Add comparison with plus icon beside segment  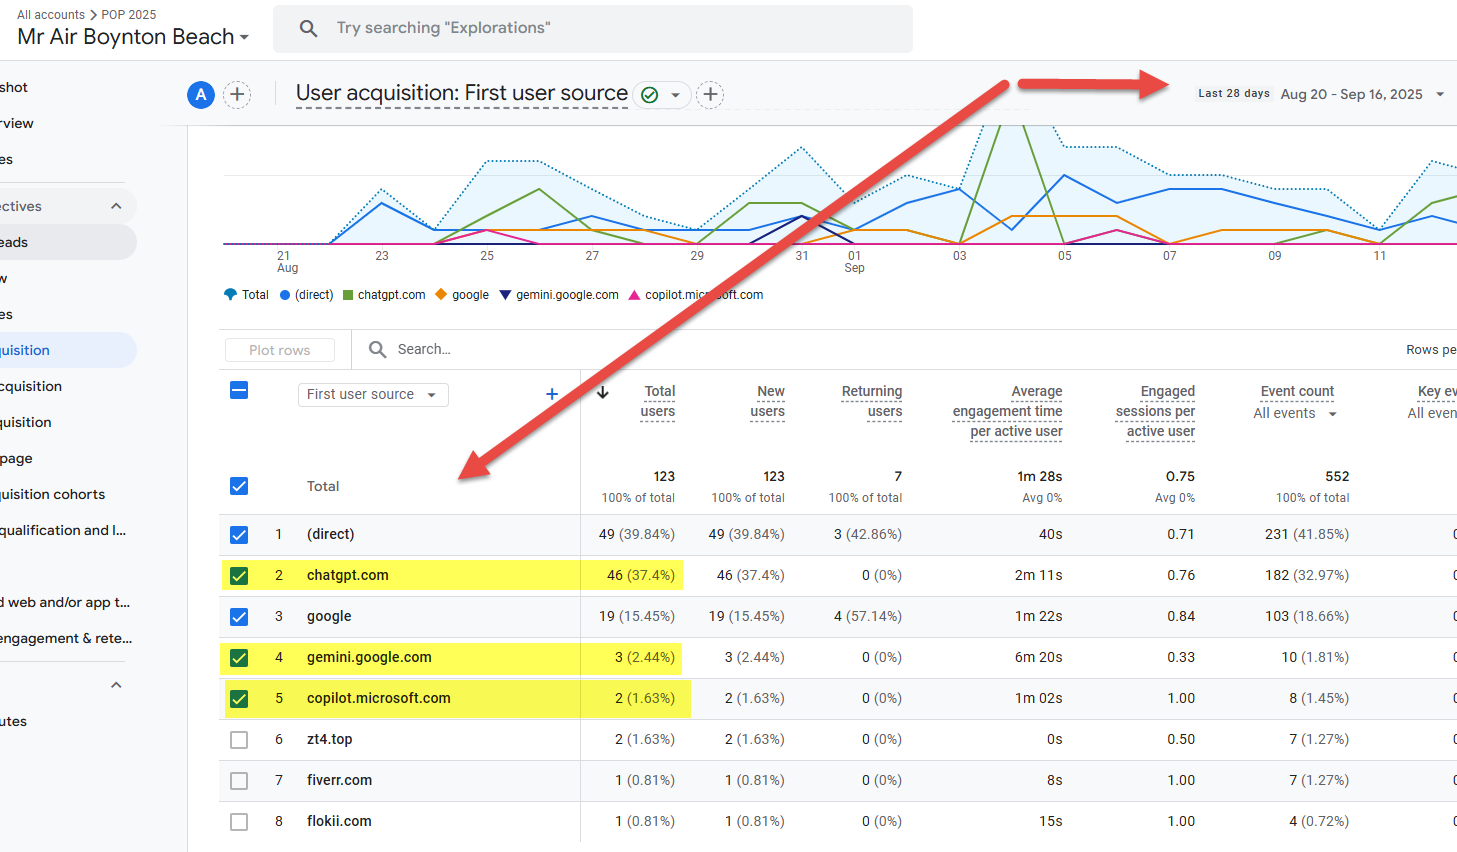(x=237, y=95)
